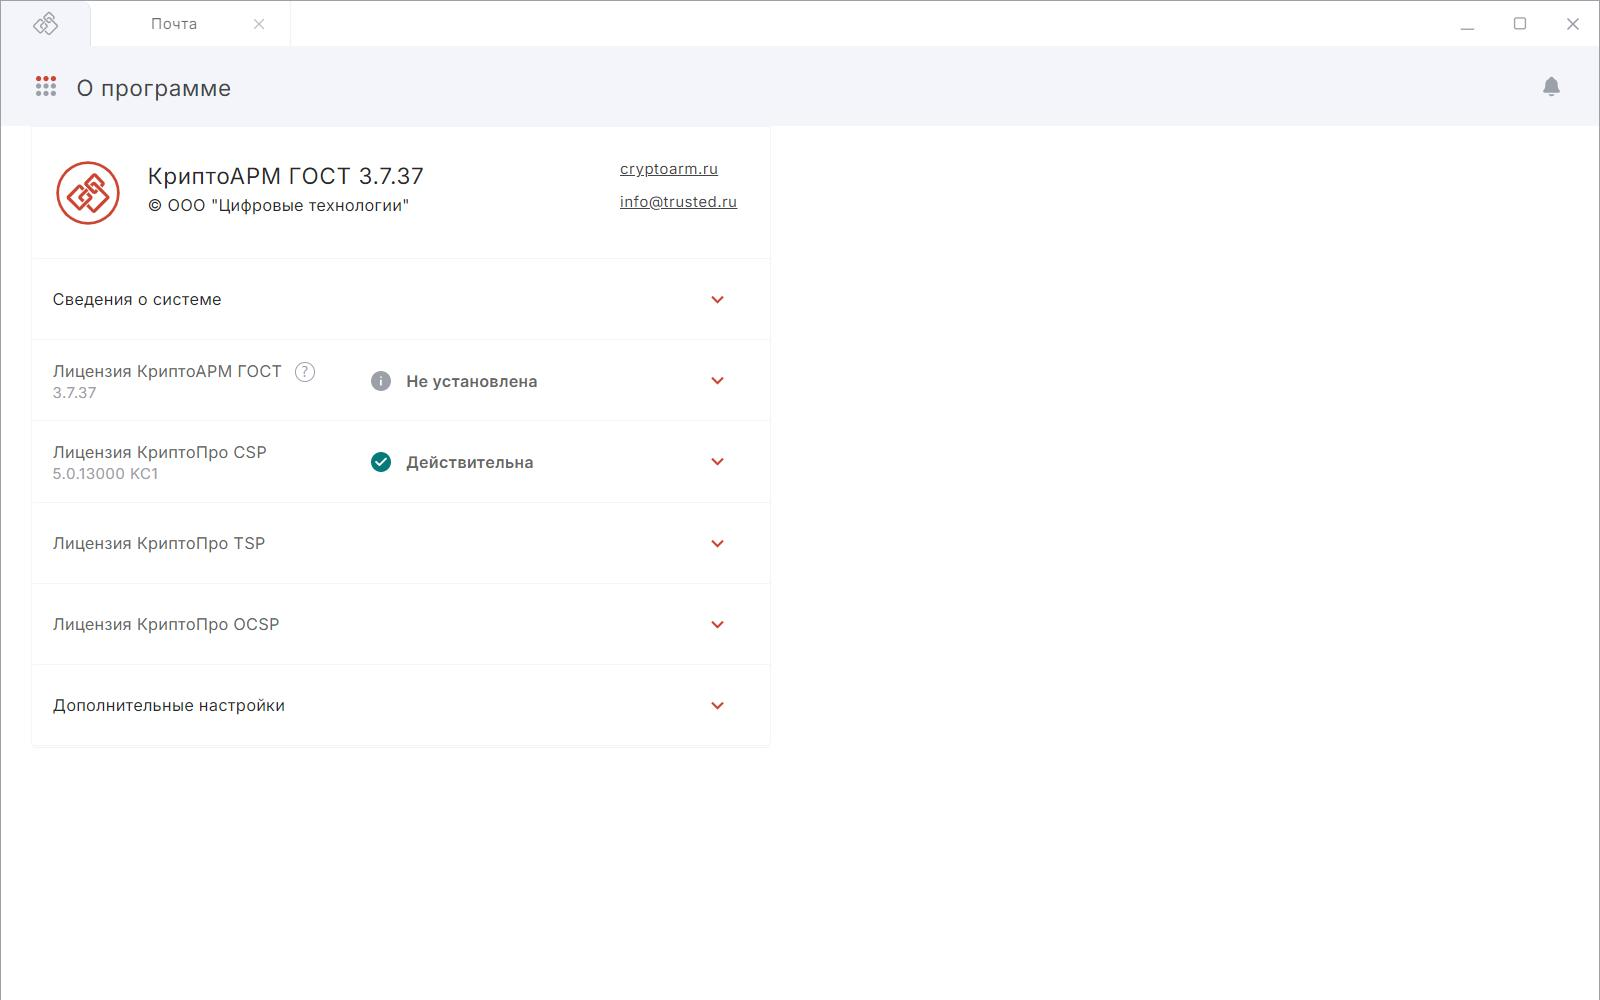Viewport: 1600px width, 1000px height.
Task: Click the Не установлена status text
Action: 471,381
